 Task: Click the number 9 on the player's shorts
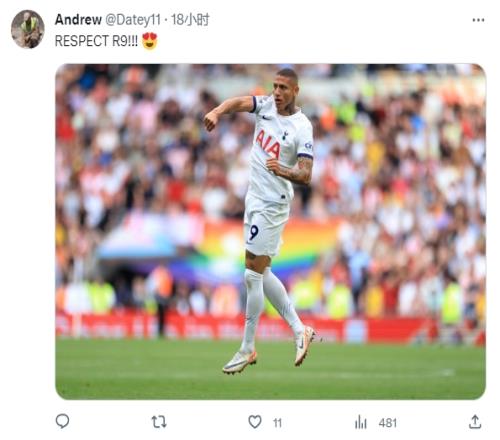[254, 232]
